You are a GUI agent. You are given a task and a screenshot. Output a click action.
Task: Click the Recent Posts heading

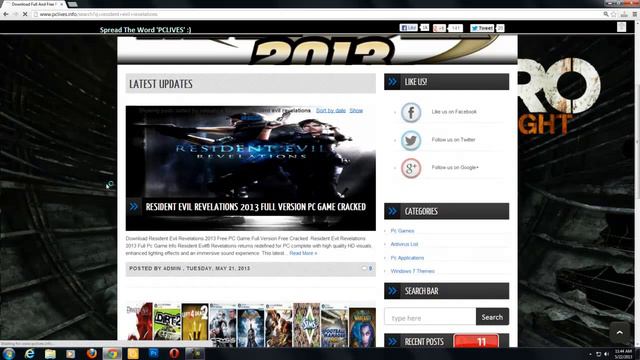[424, 342]
